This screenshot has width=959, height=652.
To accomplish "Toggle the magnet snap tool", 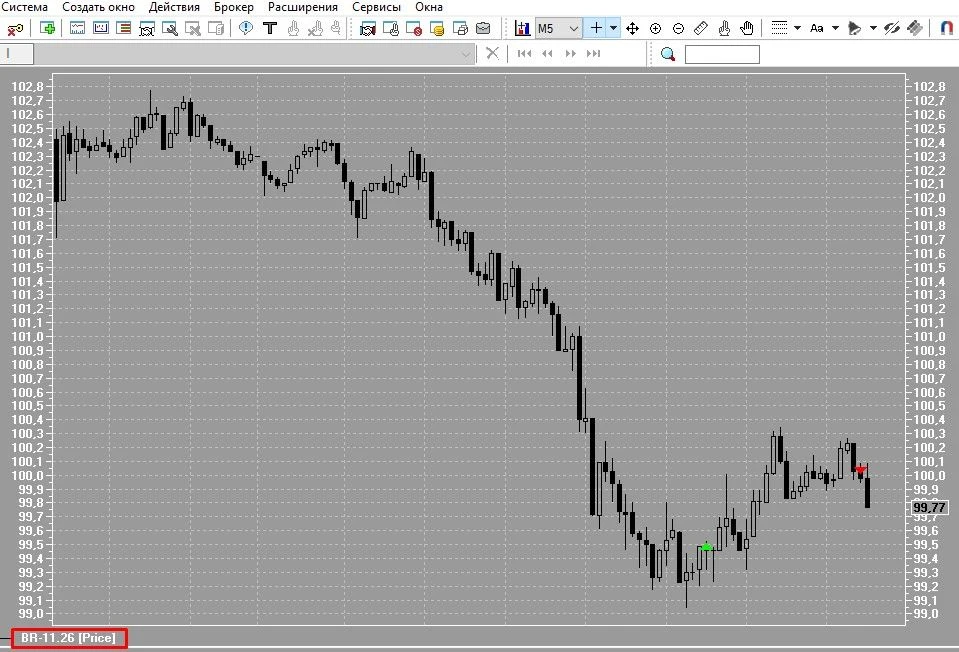I will [946, 28].
